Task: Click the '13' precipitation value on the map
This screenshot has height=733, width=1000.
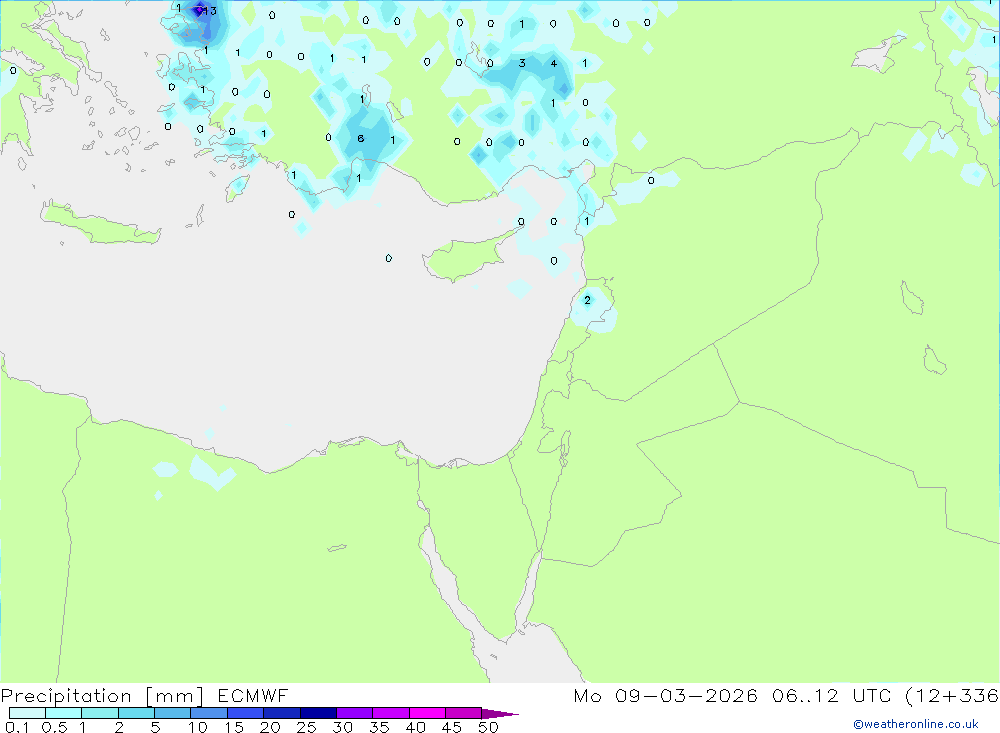Action: (x=209, y=11)
